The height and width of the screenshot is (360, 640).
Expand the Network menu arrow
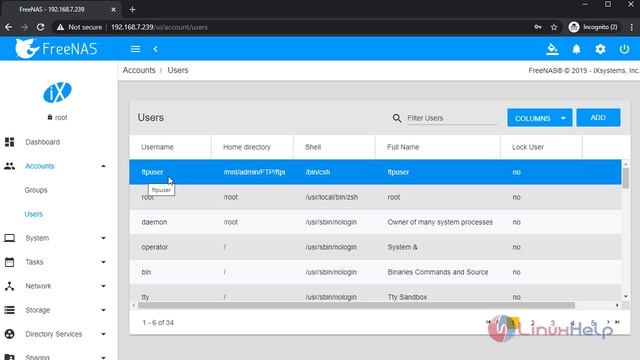[x=103, y=286]
